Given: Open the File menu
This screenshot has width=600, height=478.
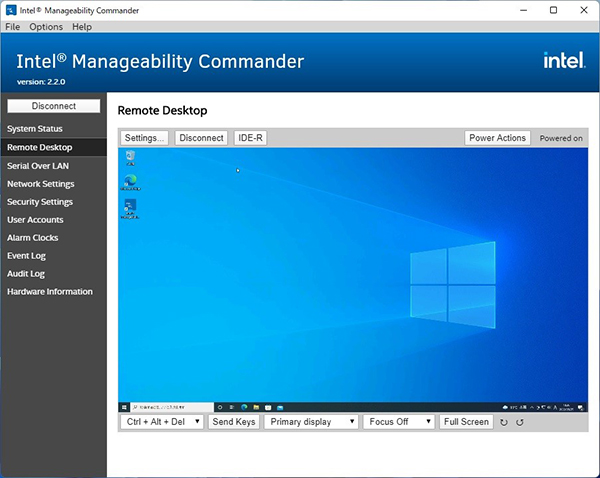Looking at the screenshot, I should pyautogui.click(x=12, y=27).
